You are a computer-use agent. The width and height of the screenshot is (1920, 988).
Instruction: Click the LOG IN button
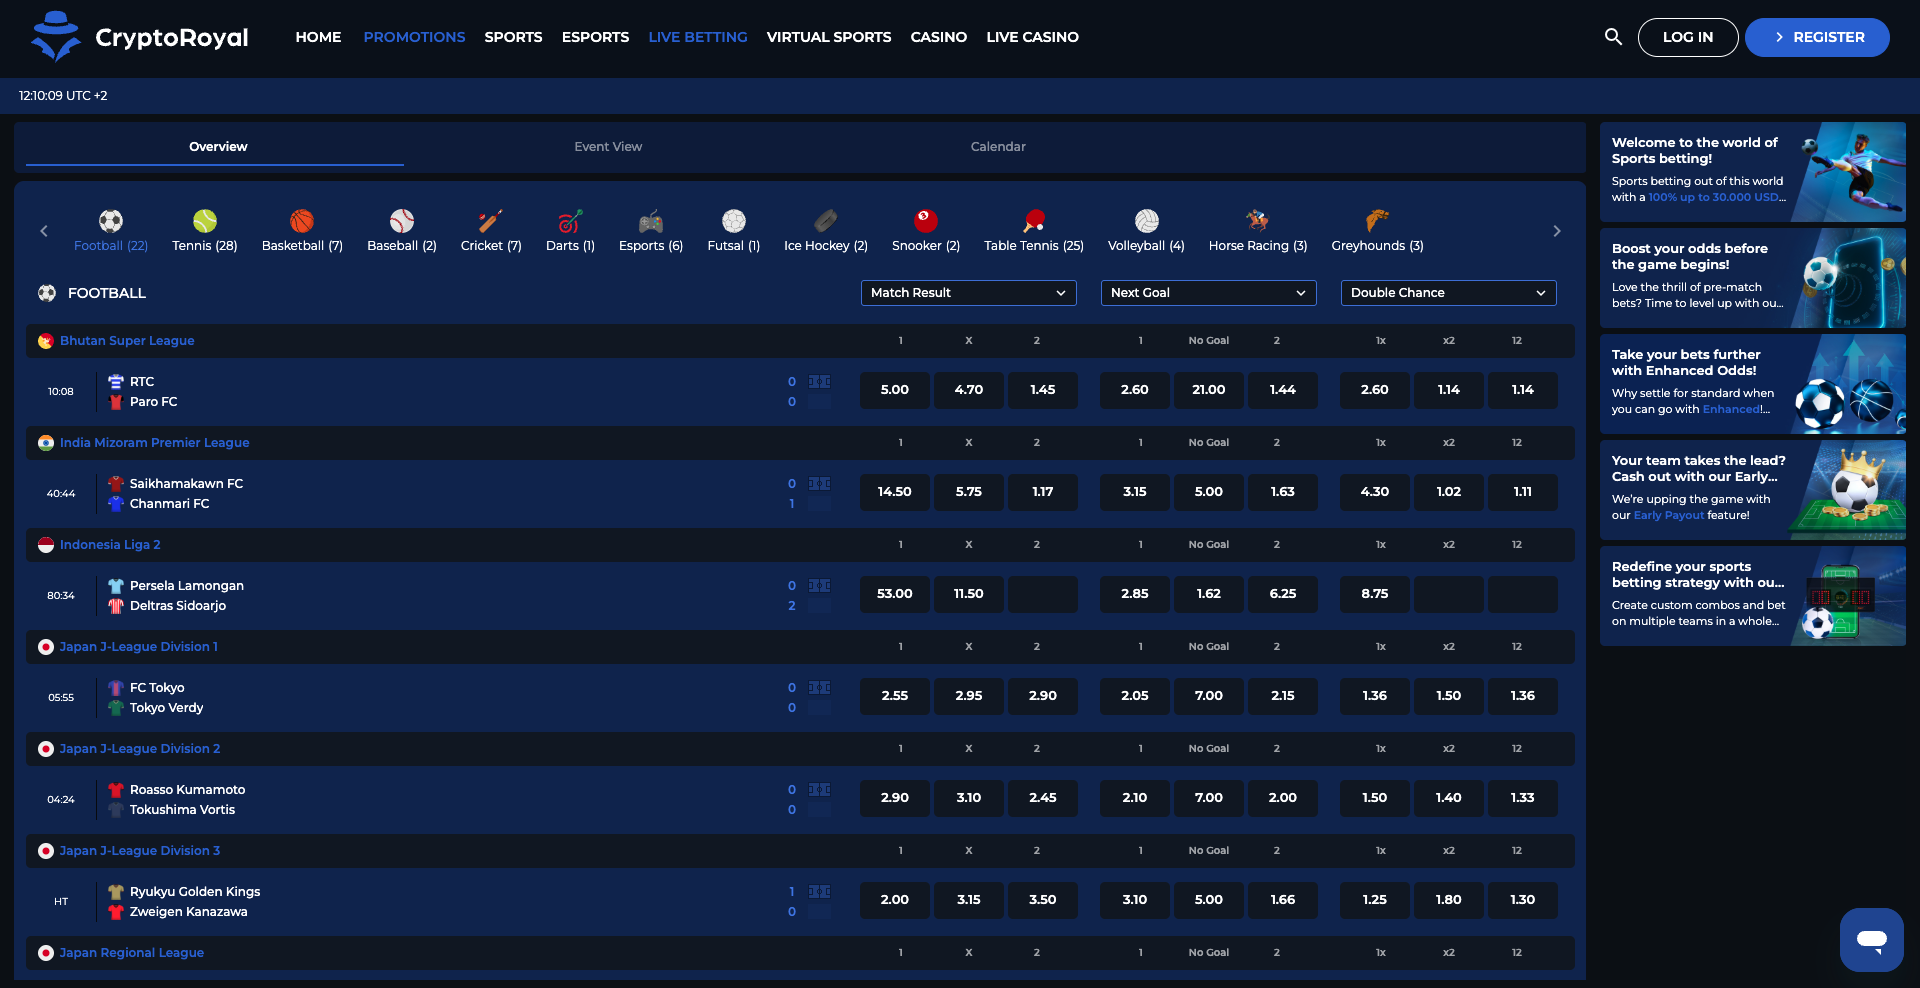(1688, 37)
